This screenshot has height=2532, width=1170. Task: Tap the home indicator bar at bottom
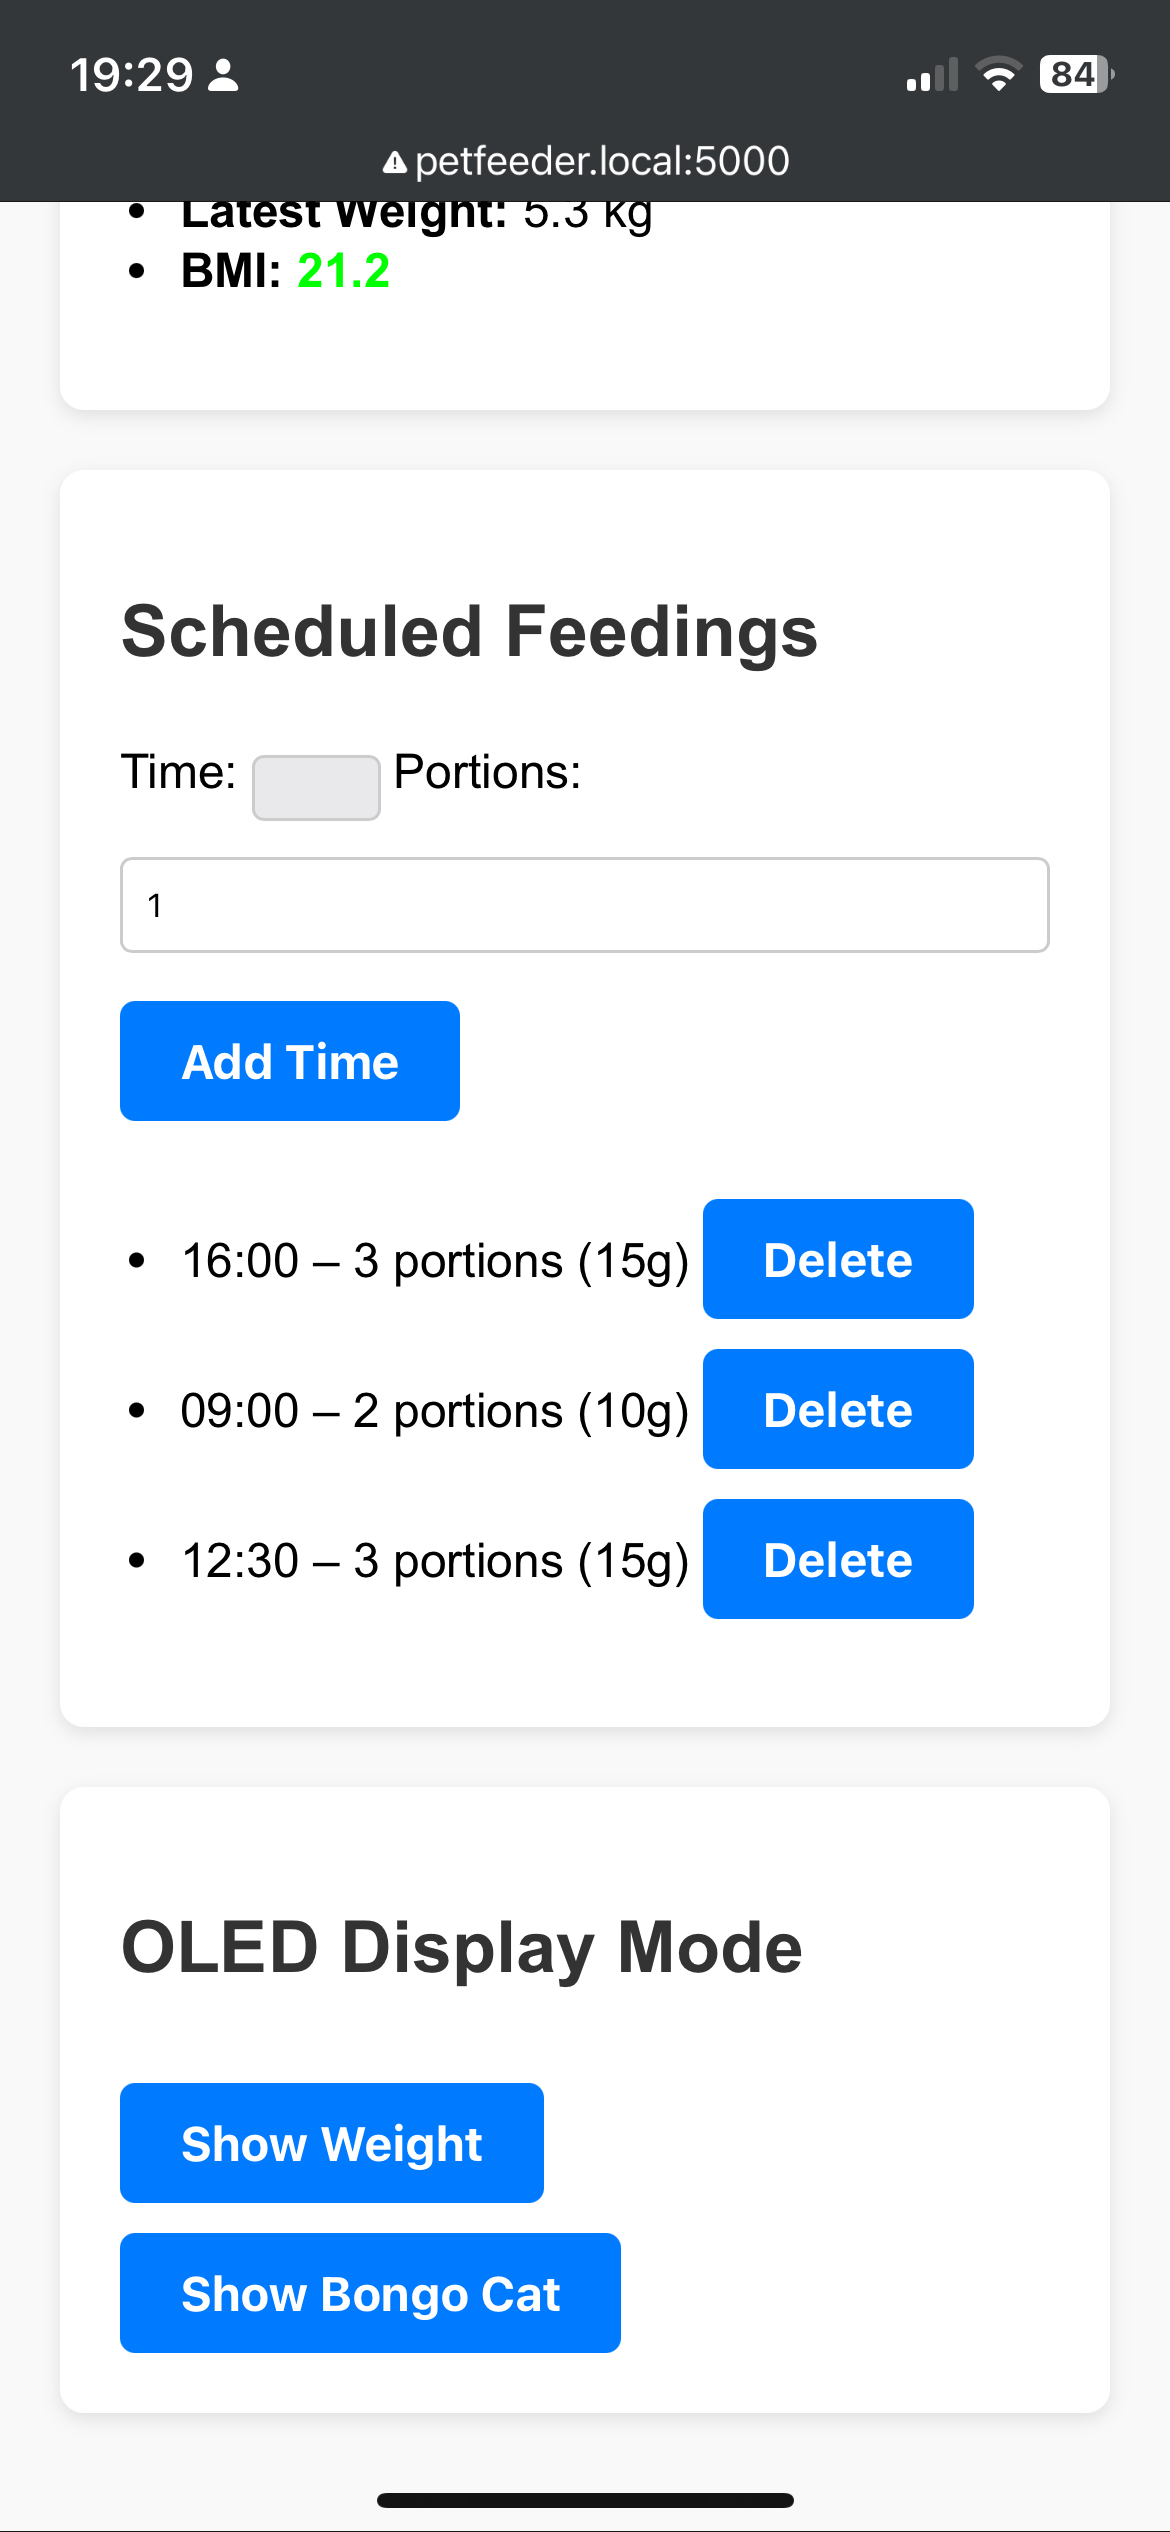click(585, 2500)
